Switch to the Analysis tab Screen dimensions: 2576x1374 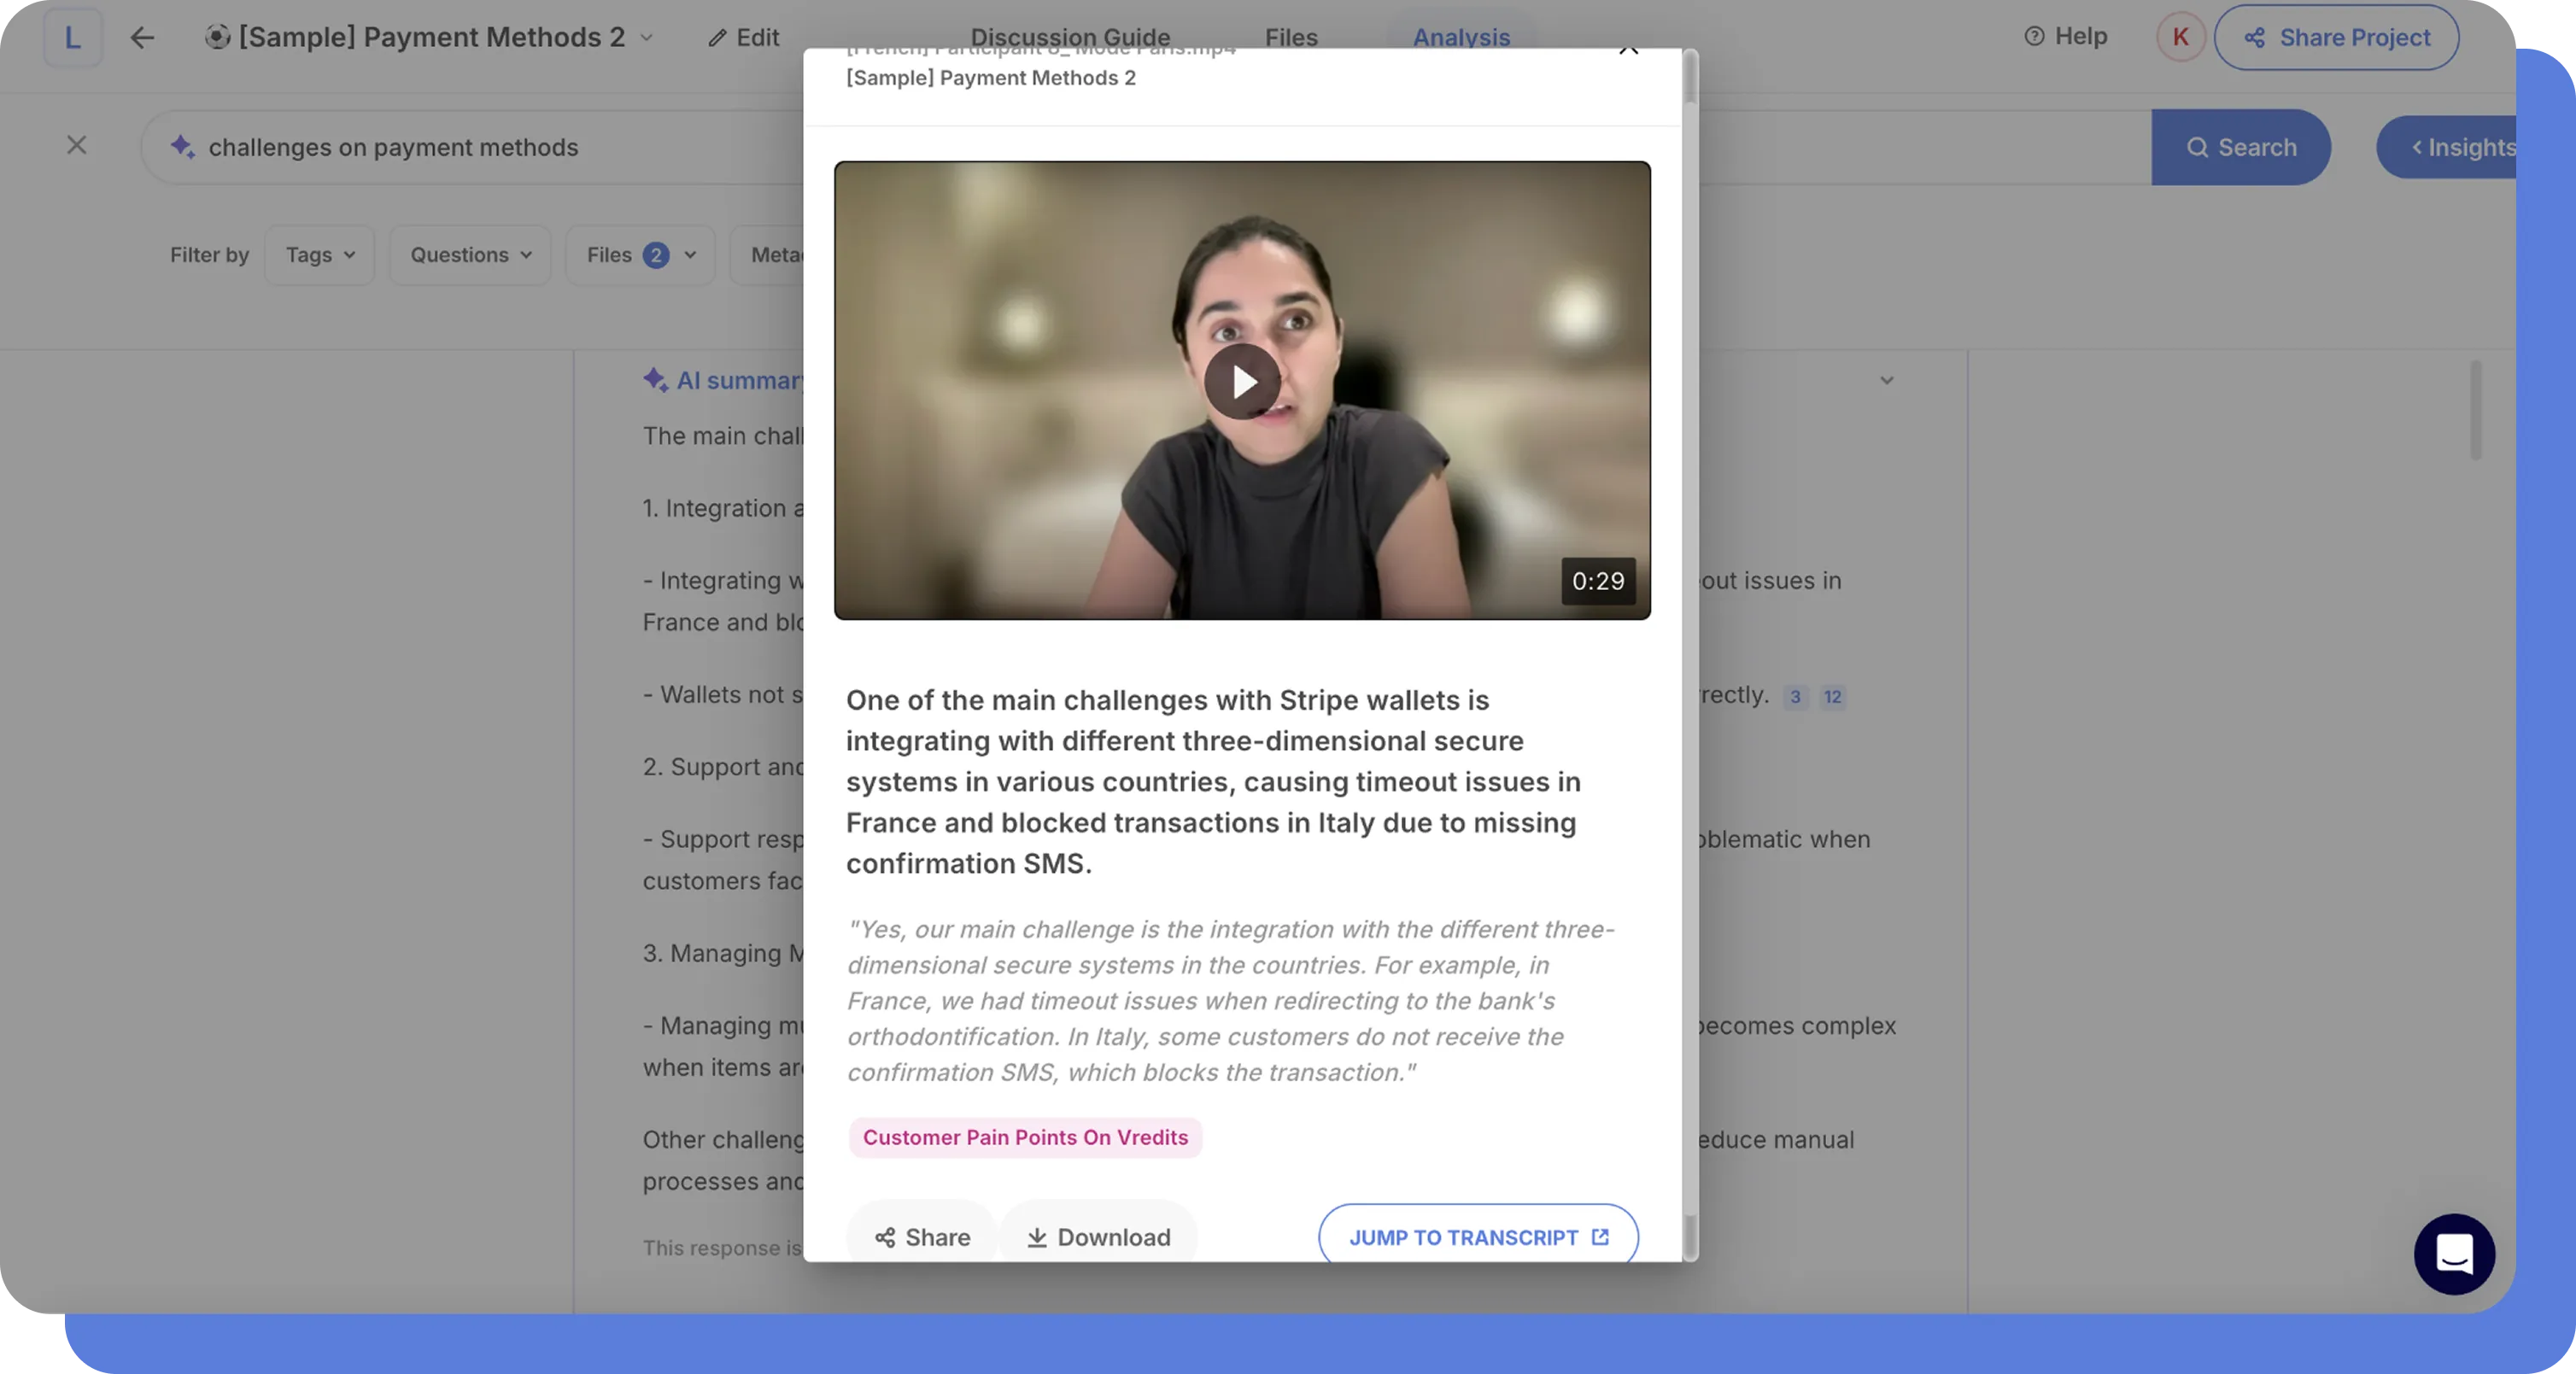(1461, 38)
